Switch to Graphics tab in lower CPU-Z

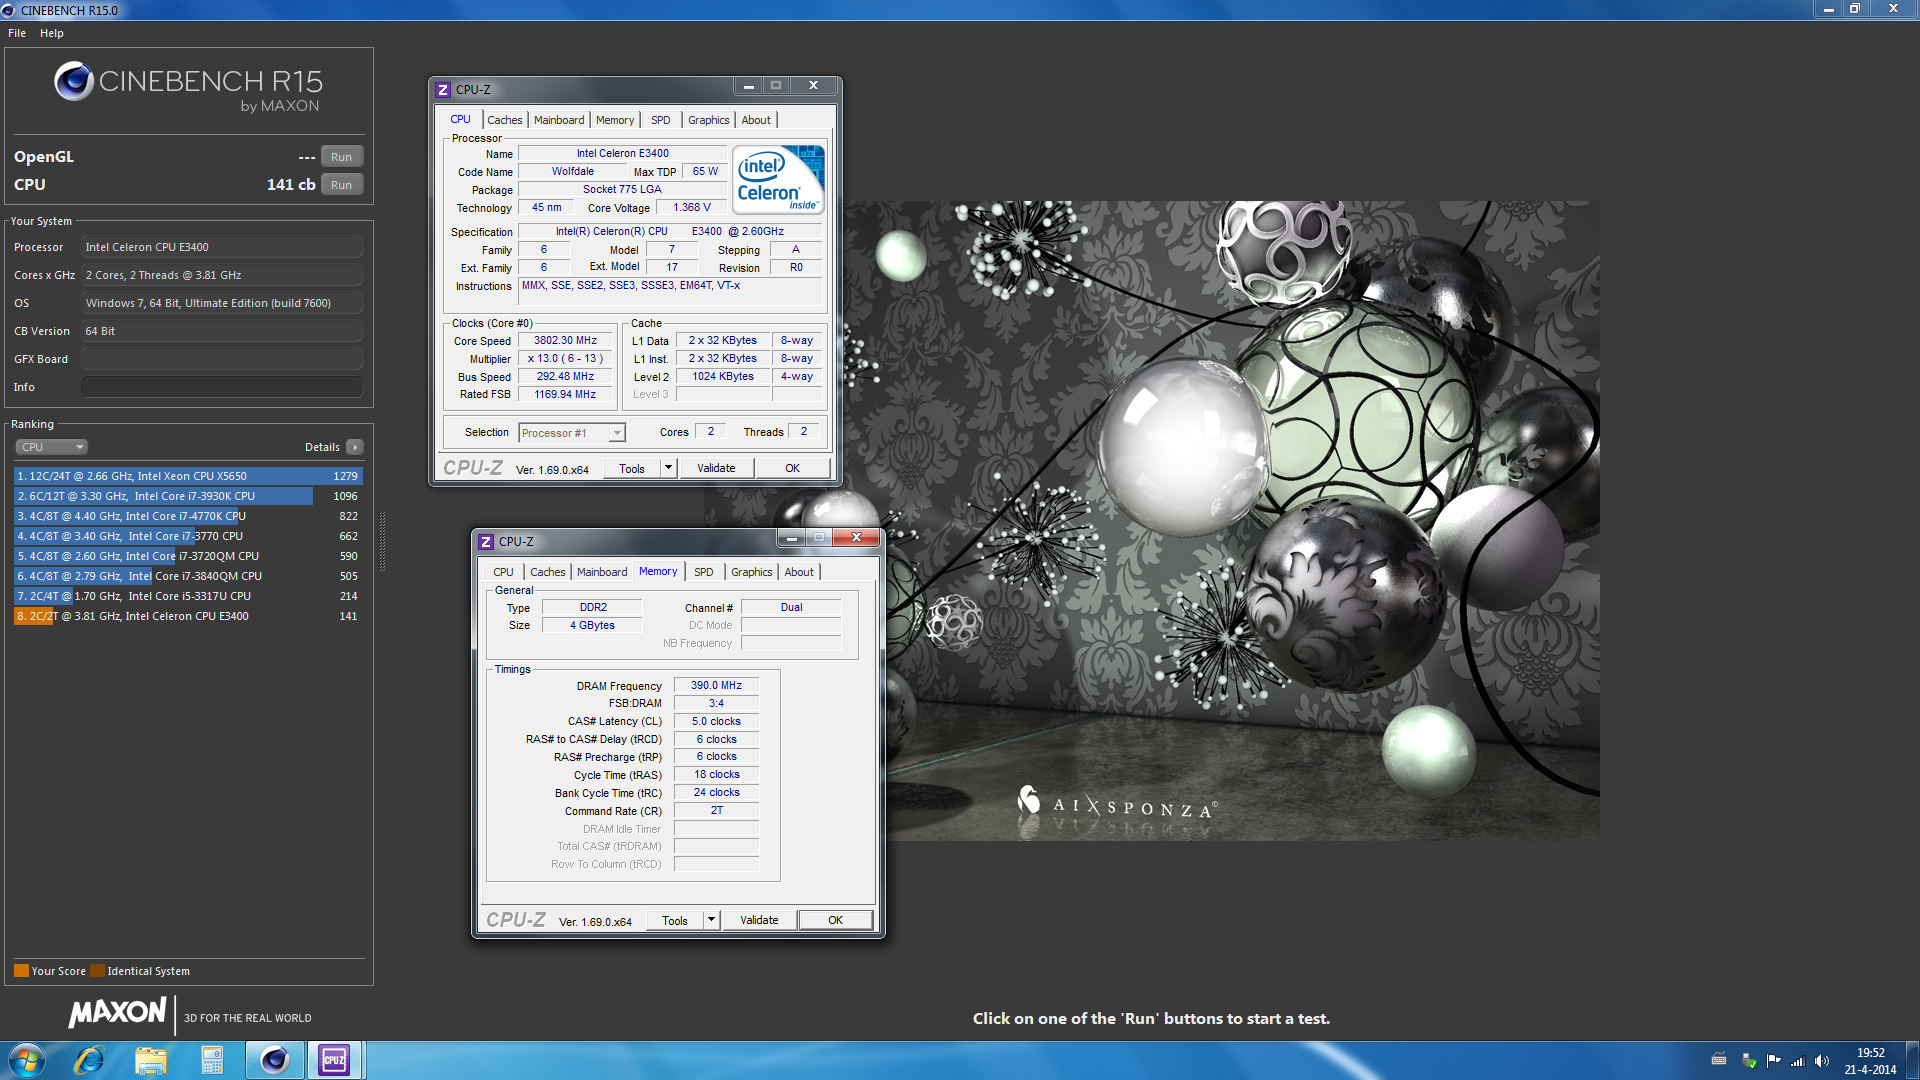[751, 572]
